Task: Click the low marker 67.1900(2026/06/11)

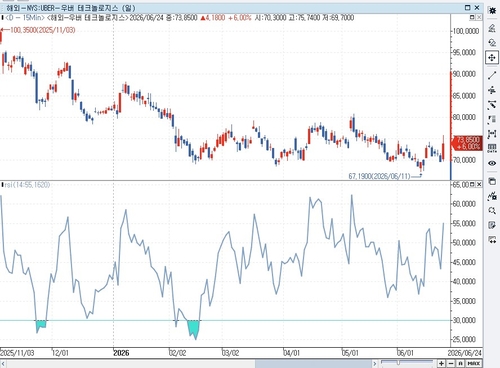Action: click(379, 176)
